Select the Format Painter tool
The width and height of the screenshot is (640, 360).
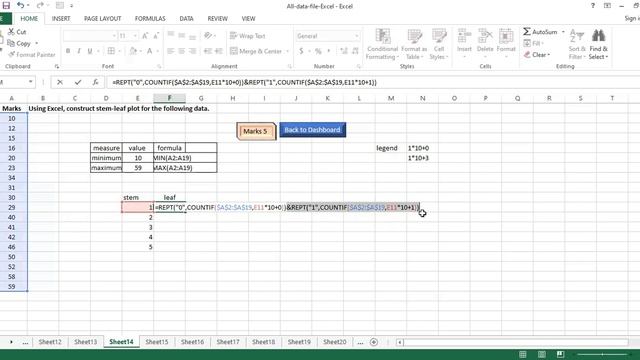[31, 54]
